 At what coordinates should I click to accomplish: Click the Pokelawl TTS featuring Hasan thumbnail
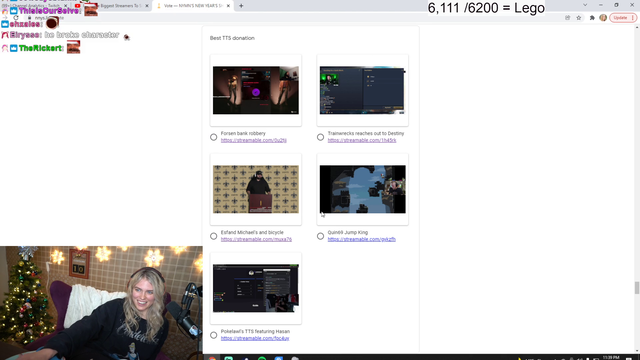(x=256, y=288)
